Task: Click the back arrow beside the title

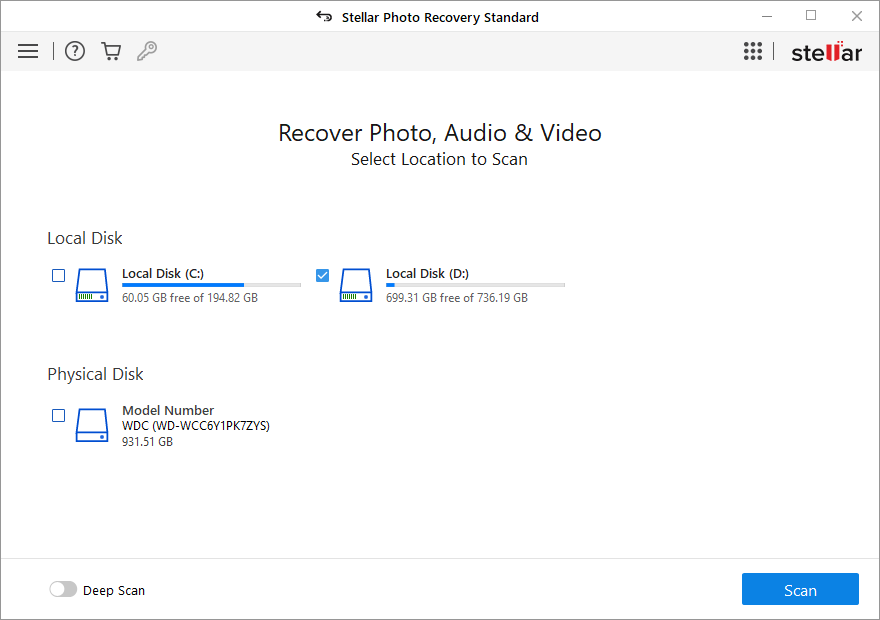Action: [x=323, y=16]
